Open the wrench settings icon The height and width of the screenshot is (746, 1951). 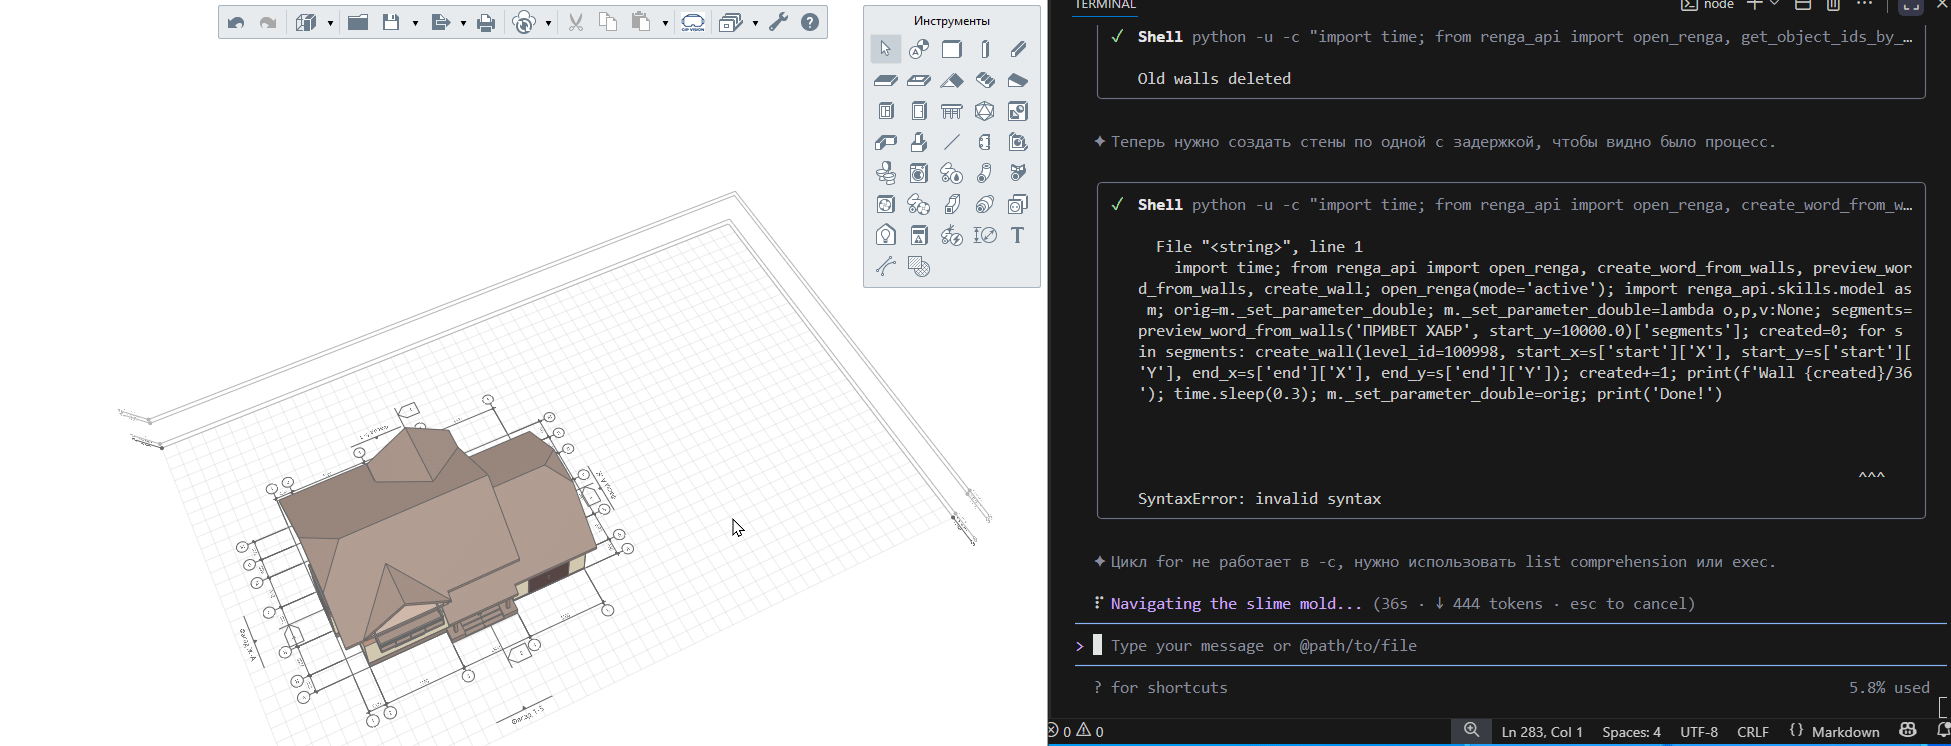pyautogui.click(x=778, y=23)
